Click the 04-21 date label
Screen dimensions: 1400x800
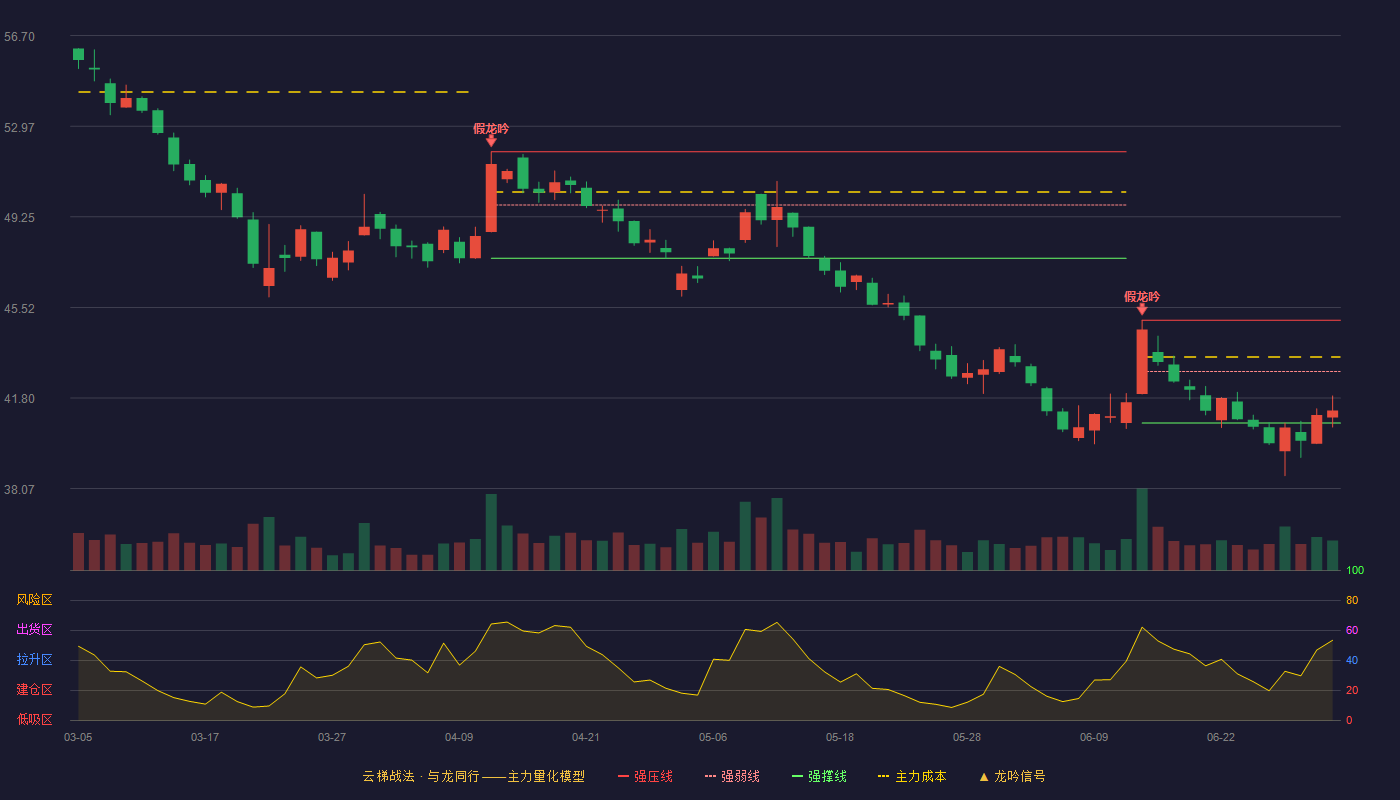coord(586,737)
